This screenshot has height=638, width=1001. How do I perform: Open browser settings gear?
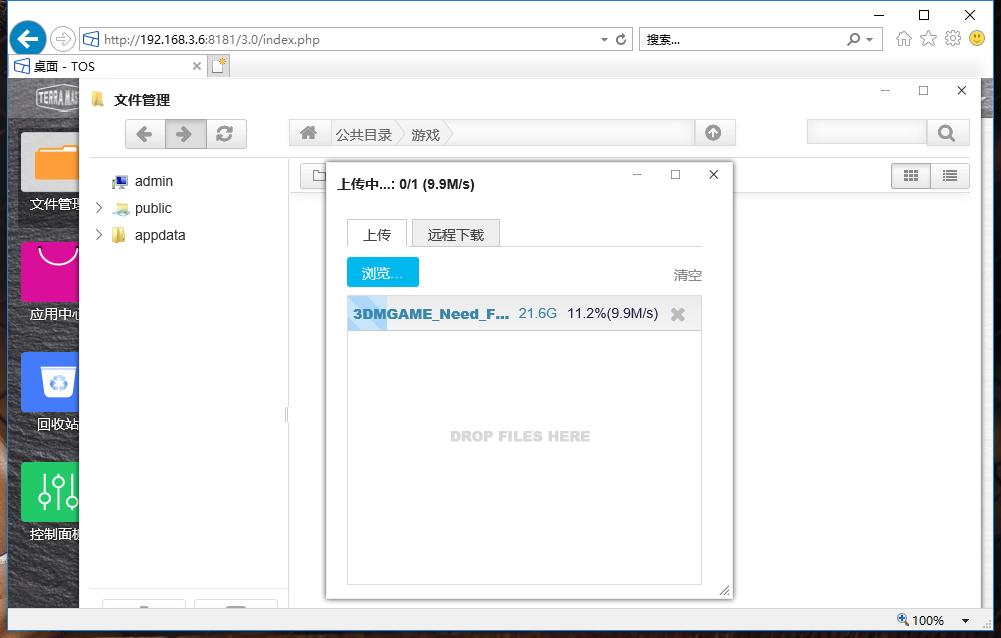click(953, 38)
